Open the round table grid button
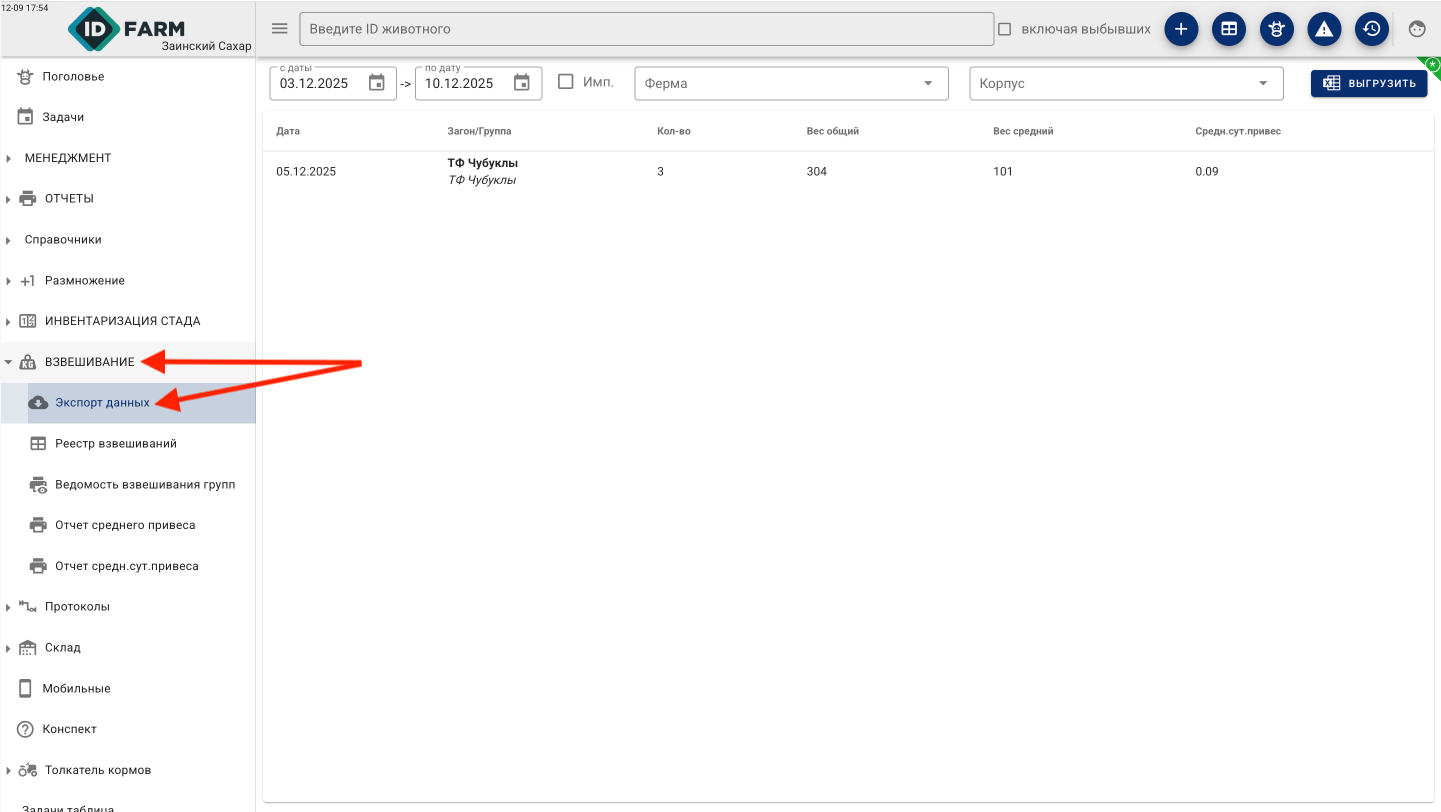This screenshot has height=812, width=1441. 1229,29
